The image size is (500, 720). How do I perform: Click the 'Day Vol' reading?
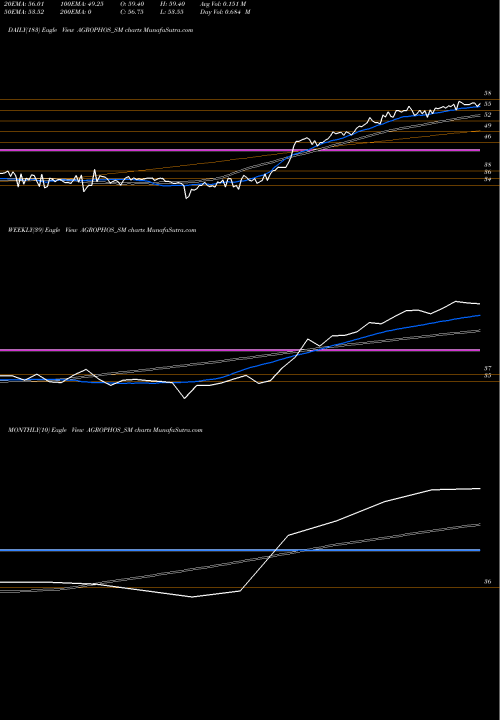click(225, 12)
